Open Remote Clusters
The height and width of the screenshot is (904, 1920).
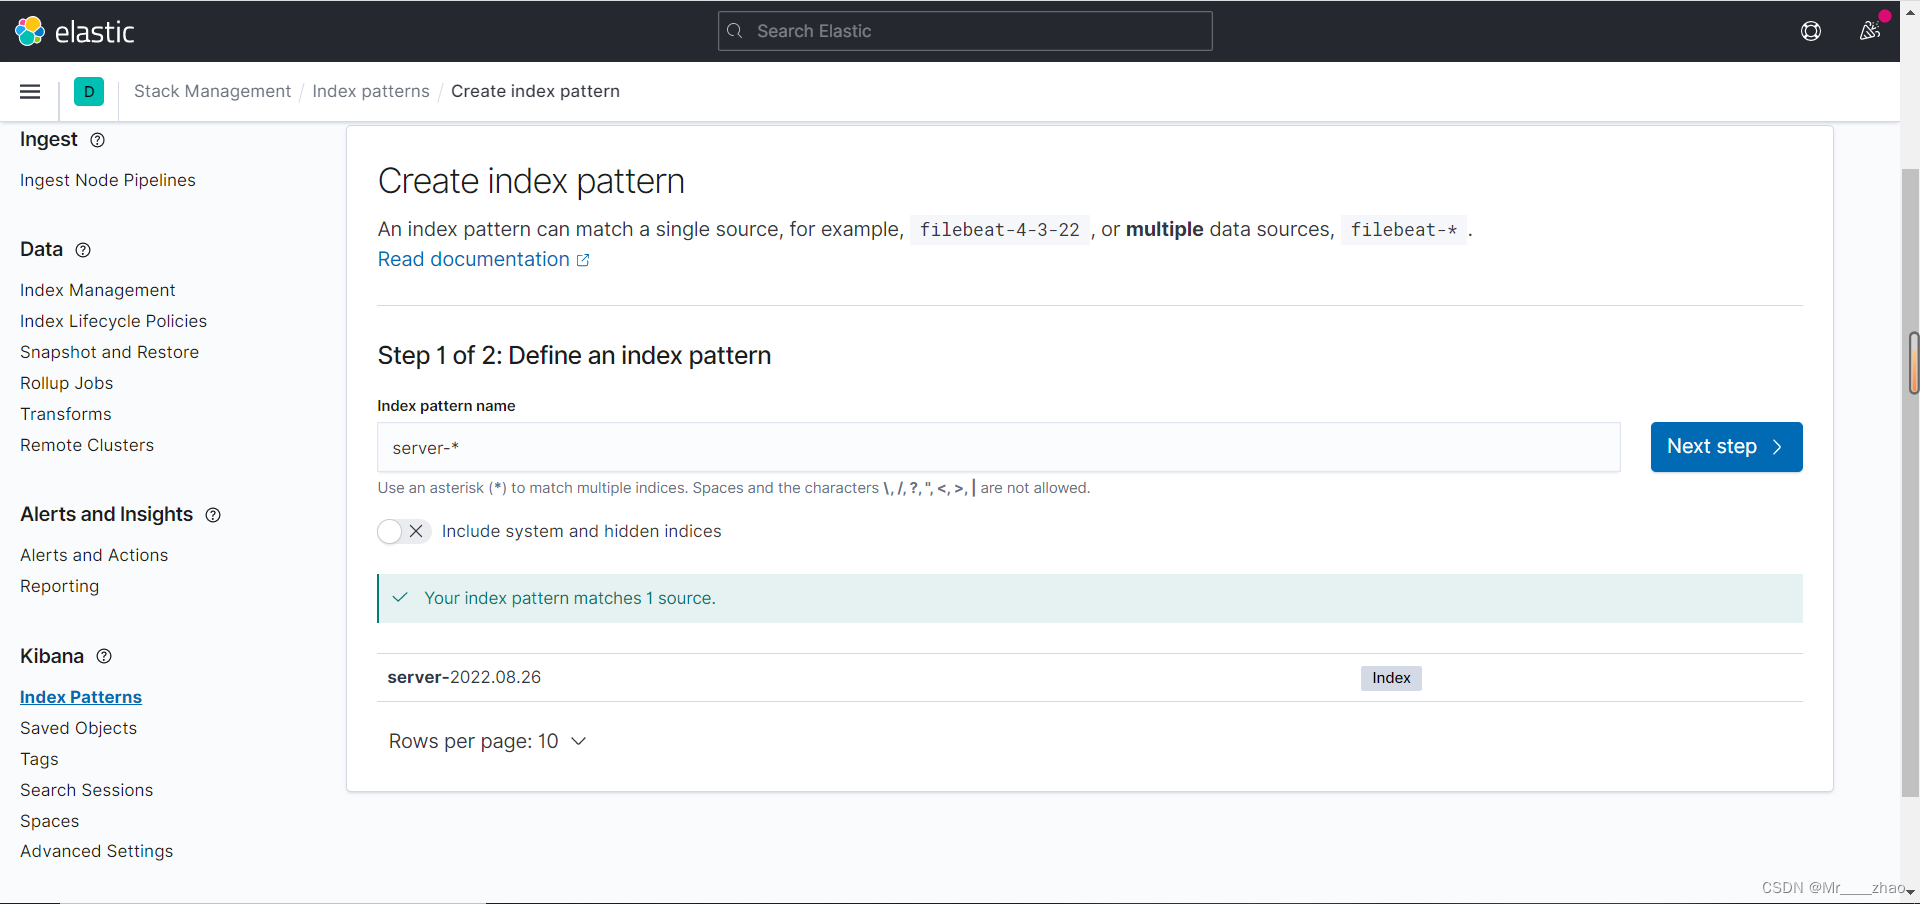tap(87, 445)
